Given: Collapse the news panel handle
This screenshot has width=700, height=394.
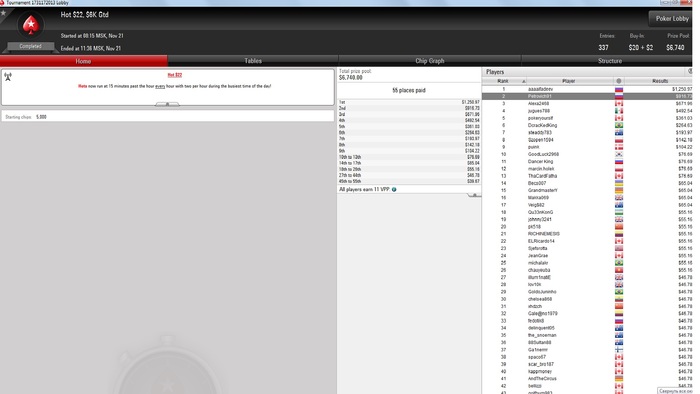Looking at the screenshot, I should pyautogui.click(x=167, y=104).
